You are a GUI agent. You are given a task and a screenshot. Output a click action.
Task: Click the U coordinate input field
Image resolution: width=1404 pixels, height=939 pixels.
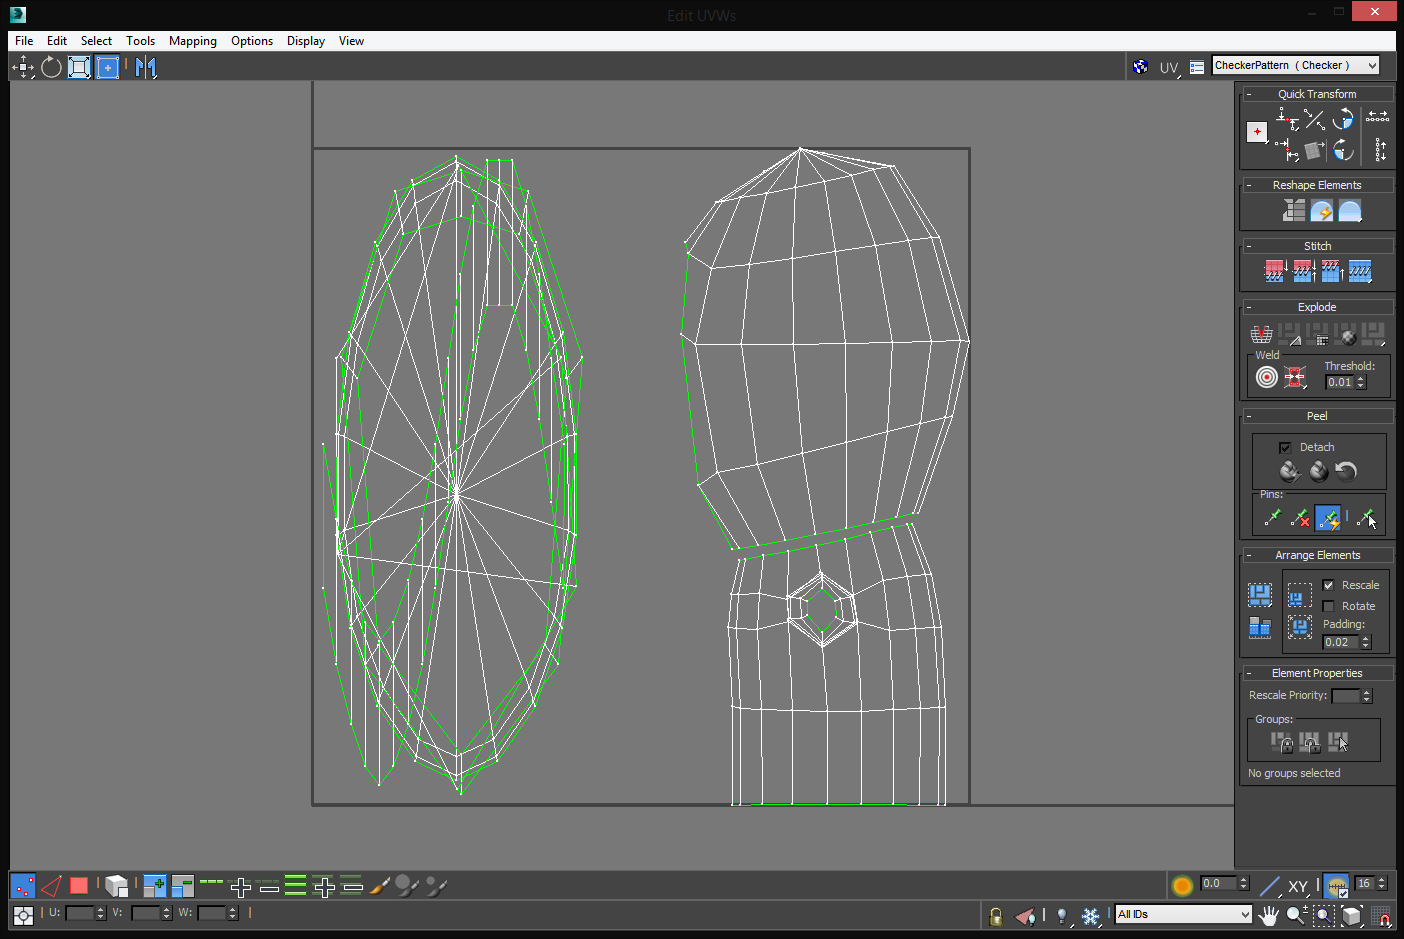coord(80,913)
